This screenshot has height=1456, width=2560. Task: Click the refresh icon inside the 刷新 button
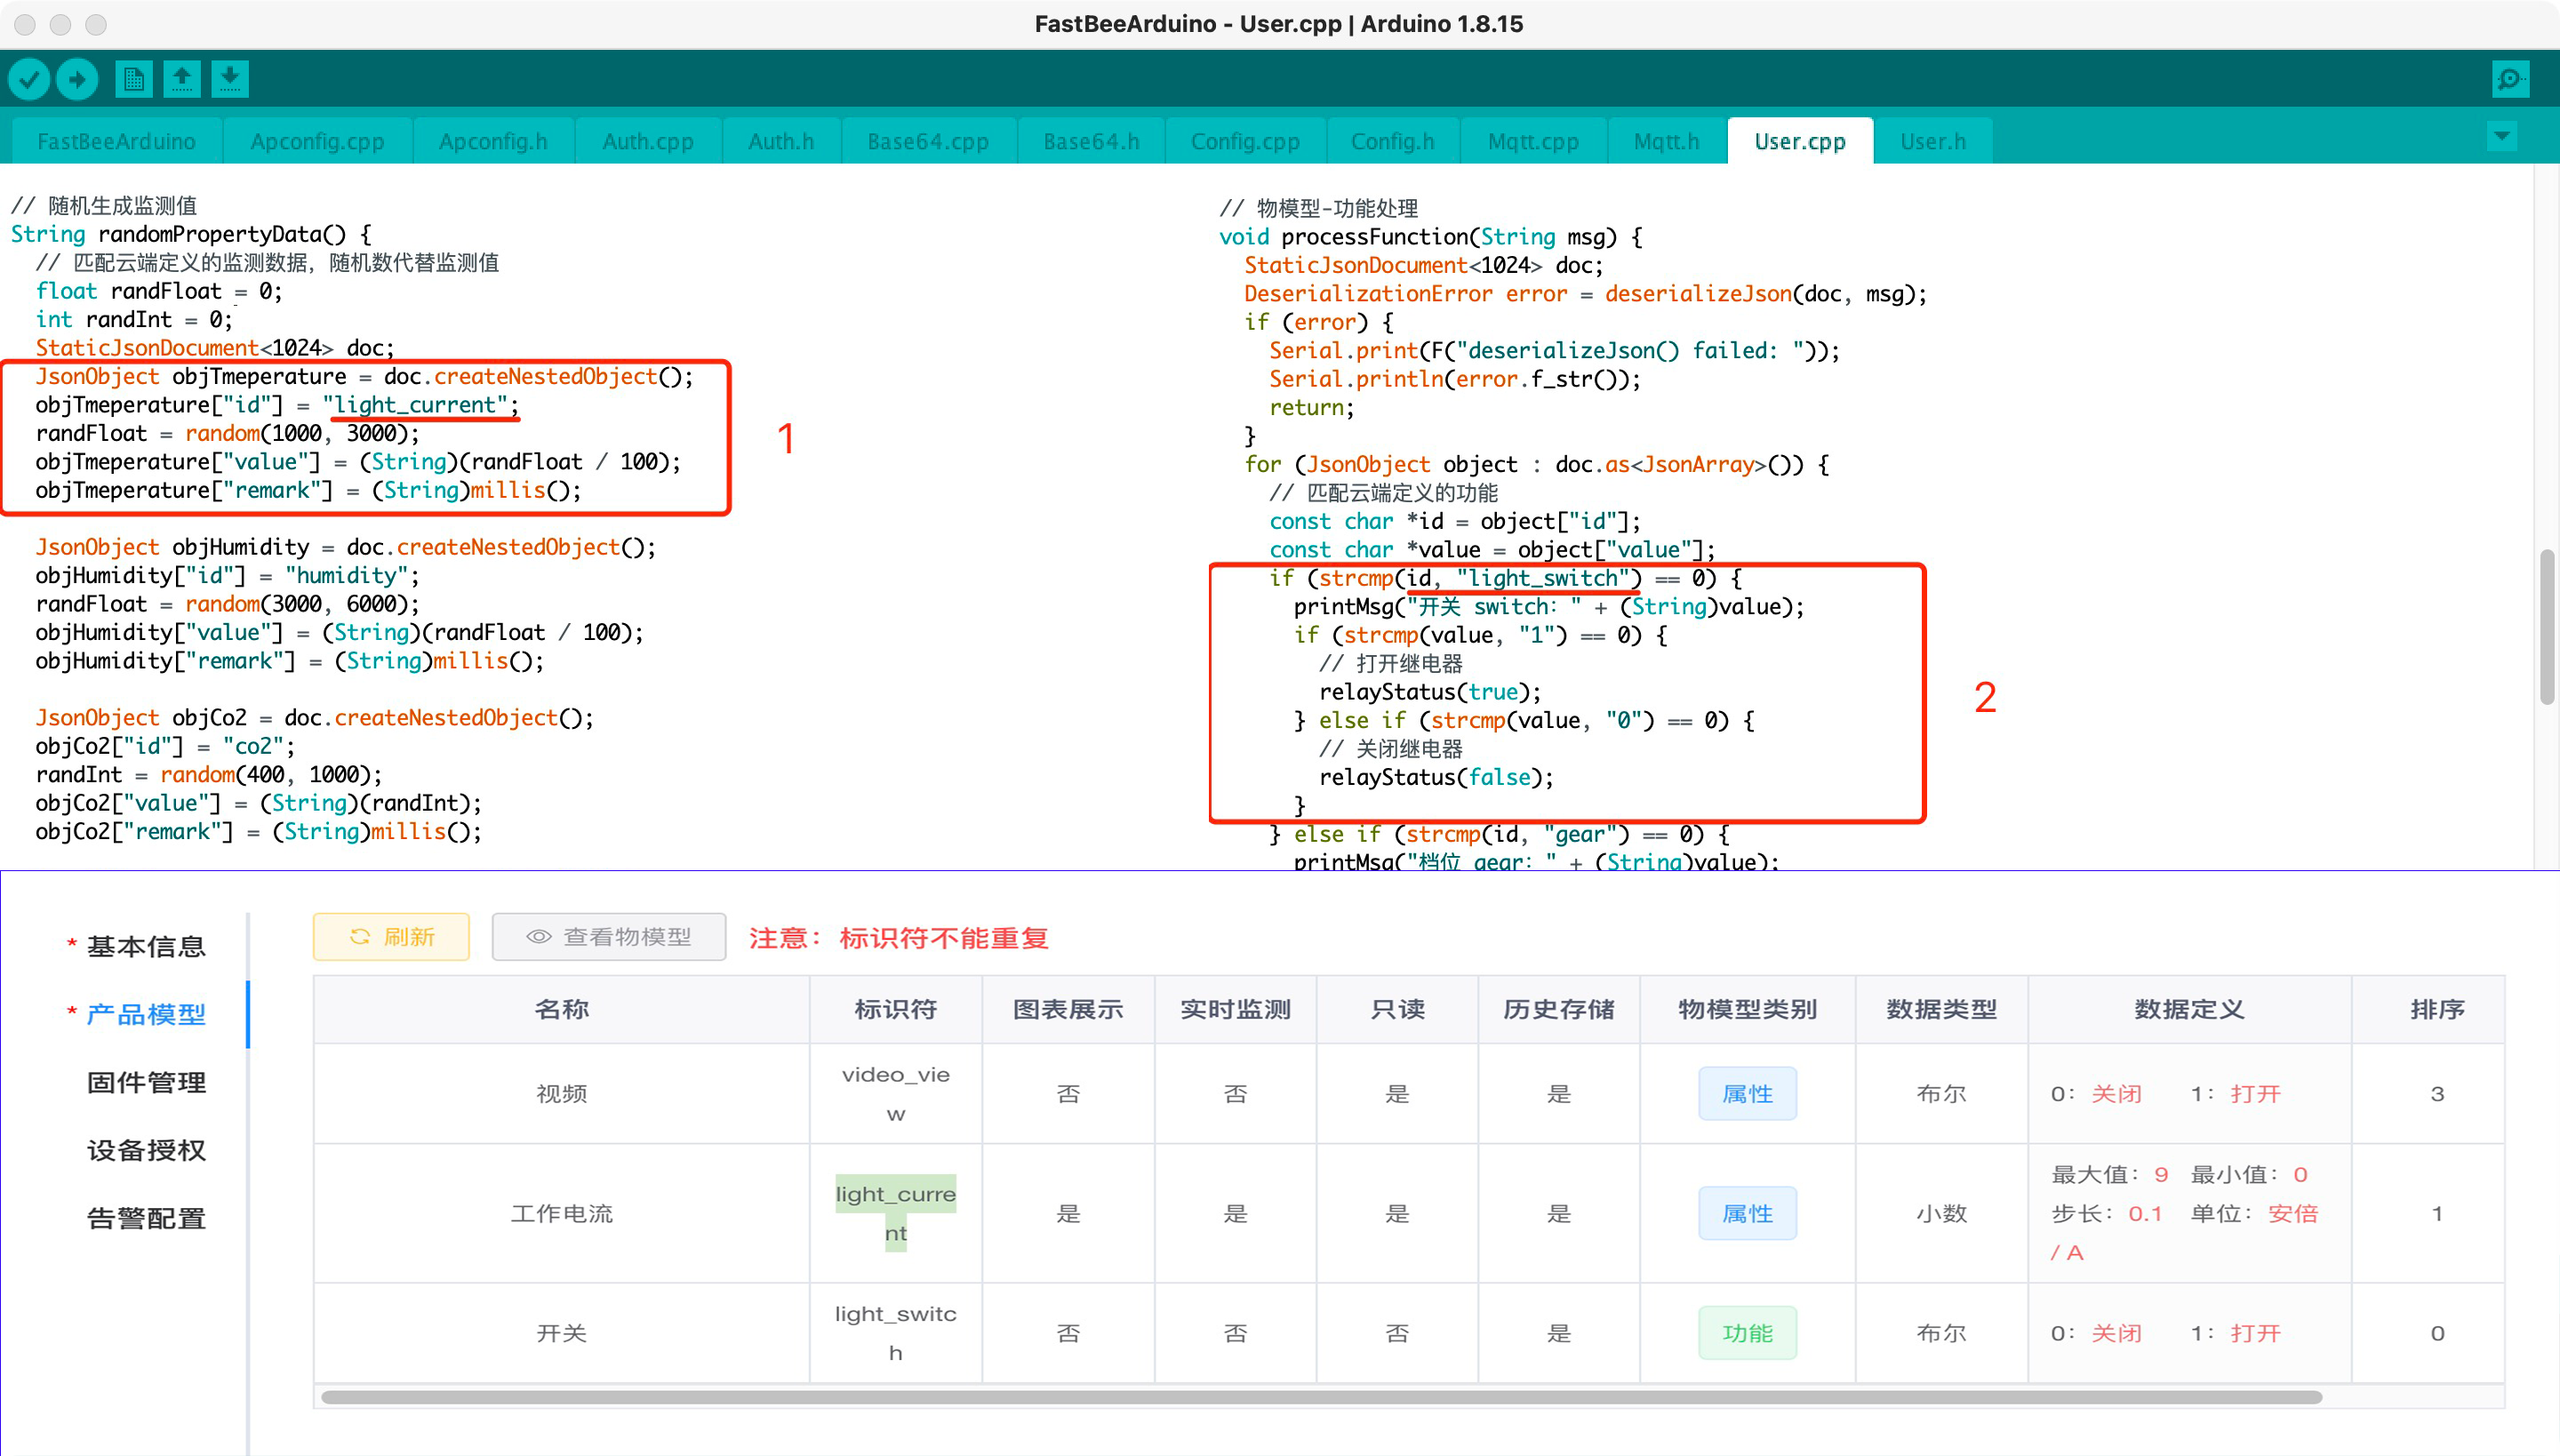[362, 937]
